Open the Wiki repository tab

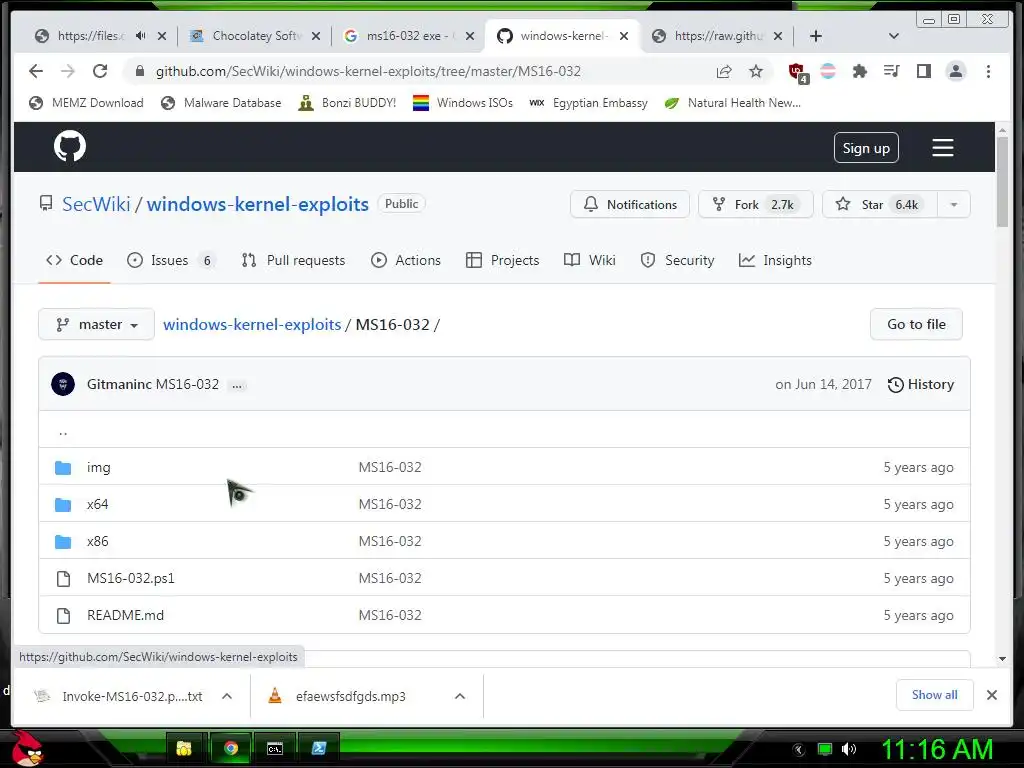(x=590, y=261)
